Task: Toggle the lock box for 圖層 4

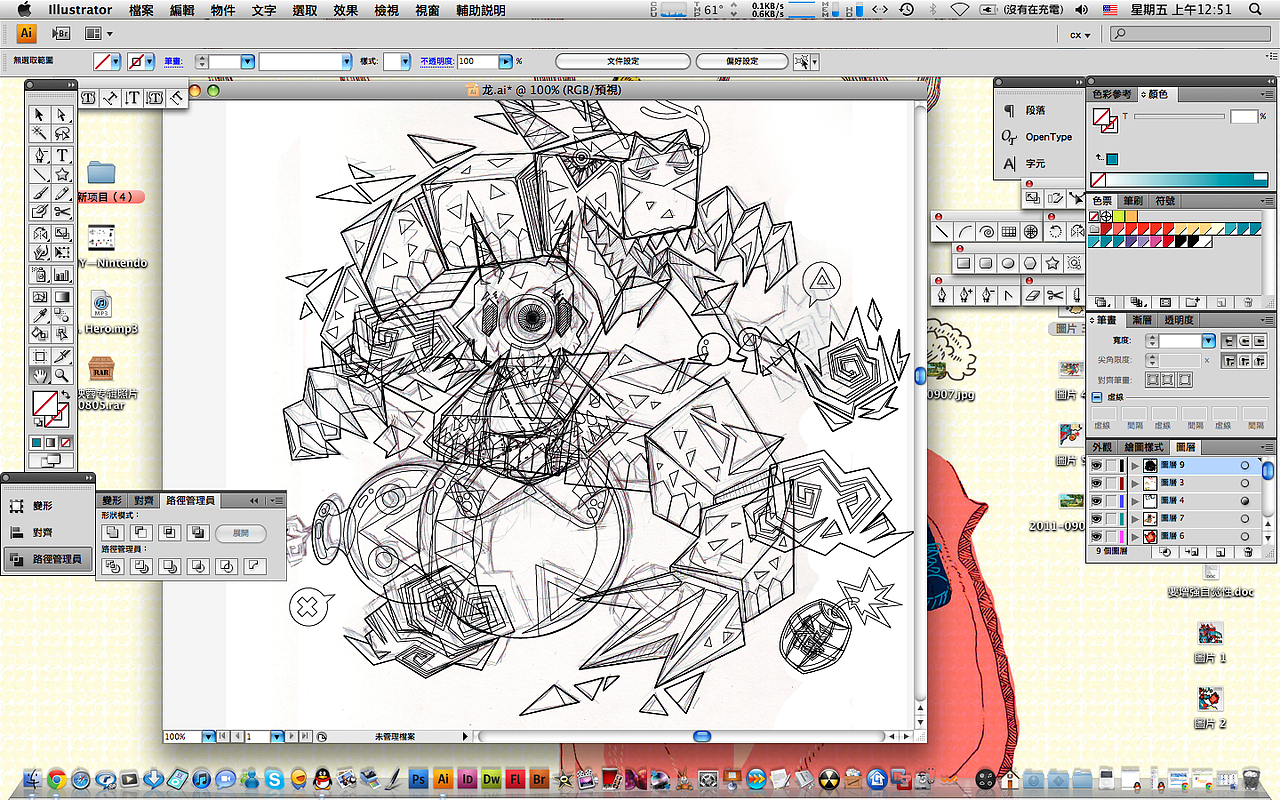Action: (1112, 501)
